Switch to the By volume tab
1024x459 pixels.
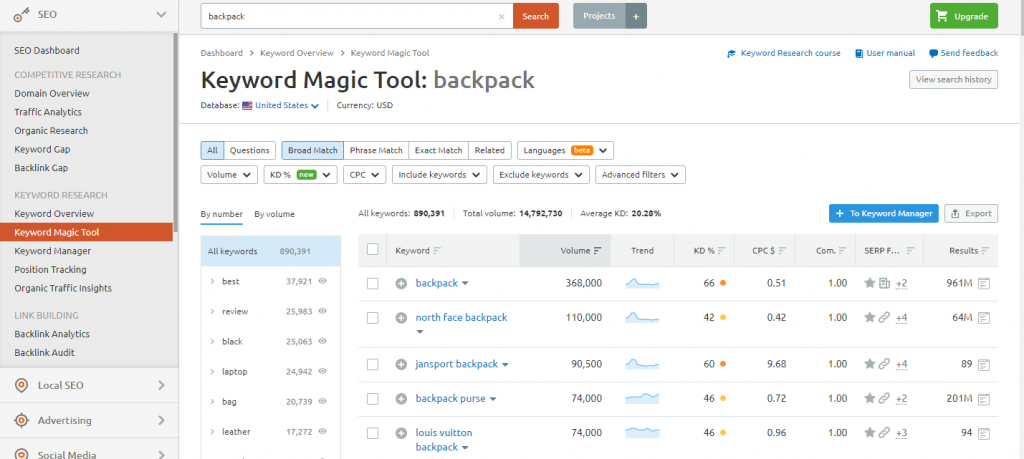coord(274,214)
